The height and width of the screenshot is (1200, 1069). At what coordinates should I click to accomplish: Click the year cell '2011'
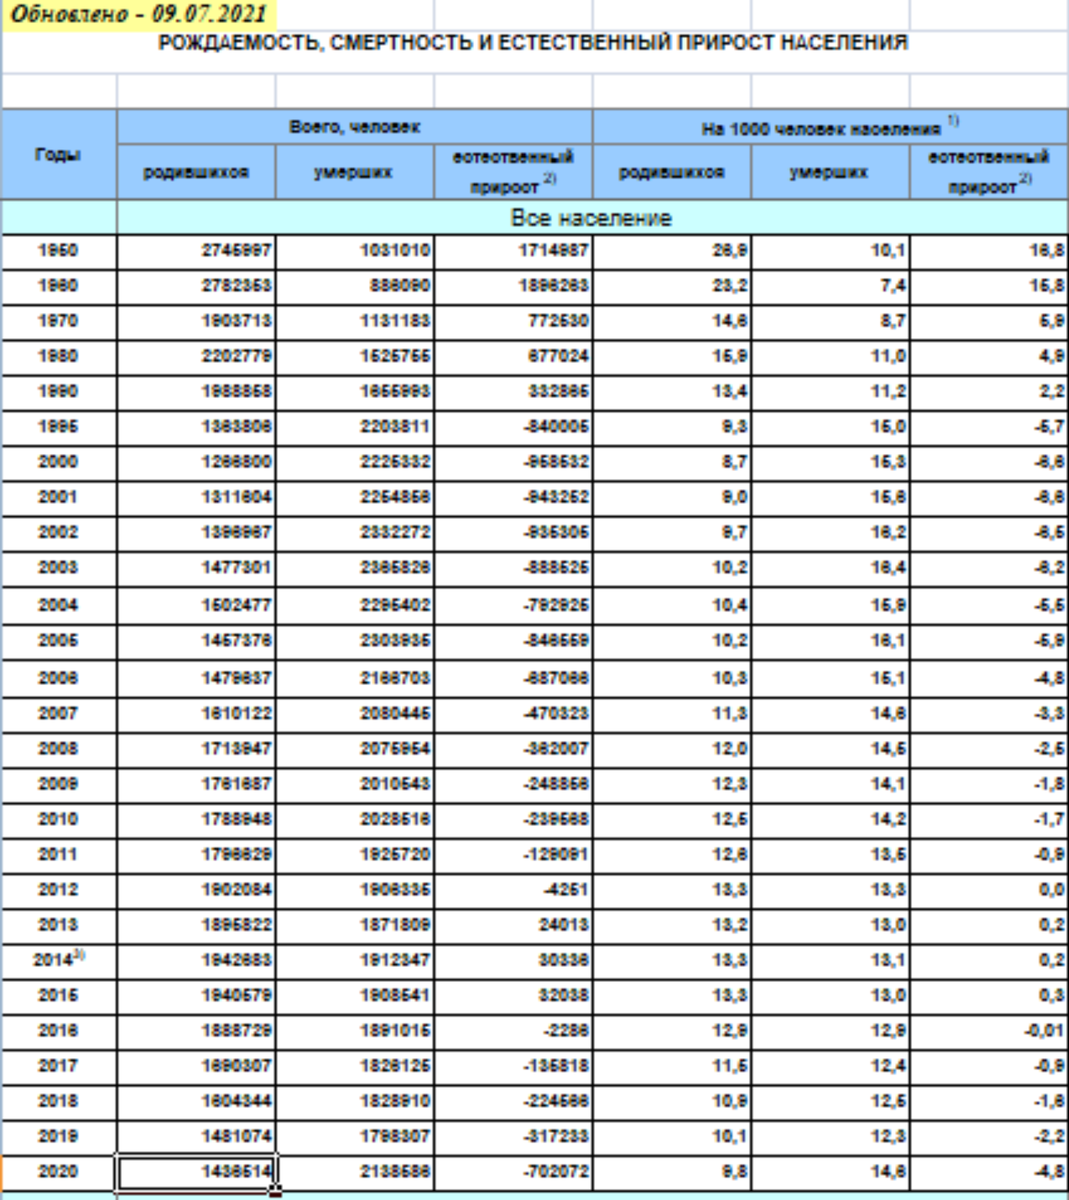click(58, 854)
